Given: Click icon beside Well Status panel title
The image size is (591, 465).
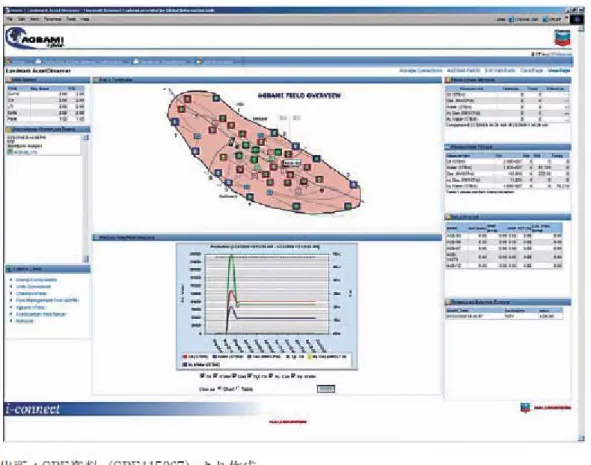Looking at the screenshot, I should tap(448, 217).
